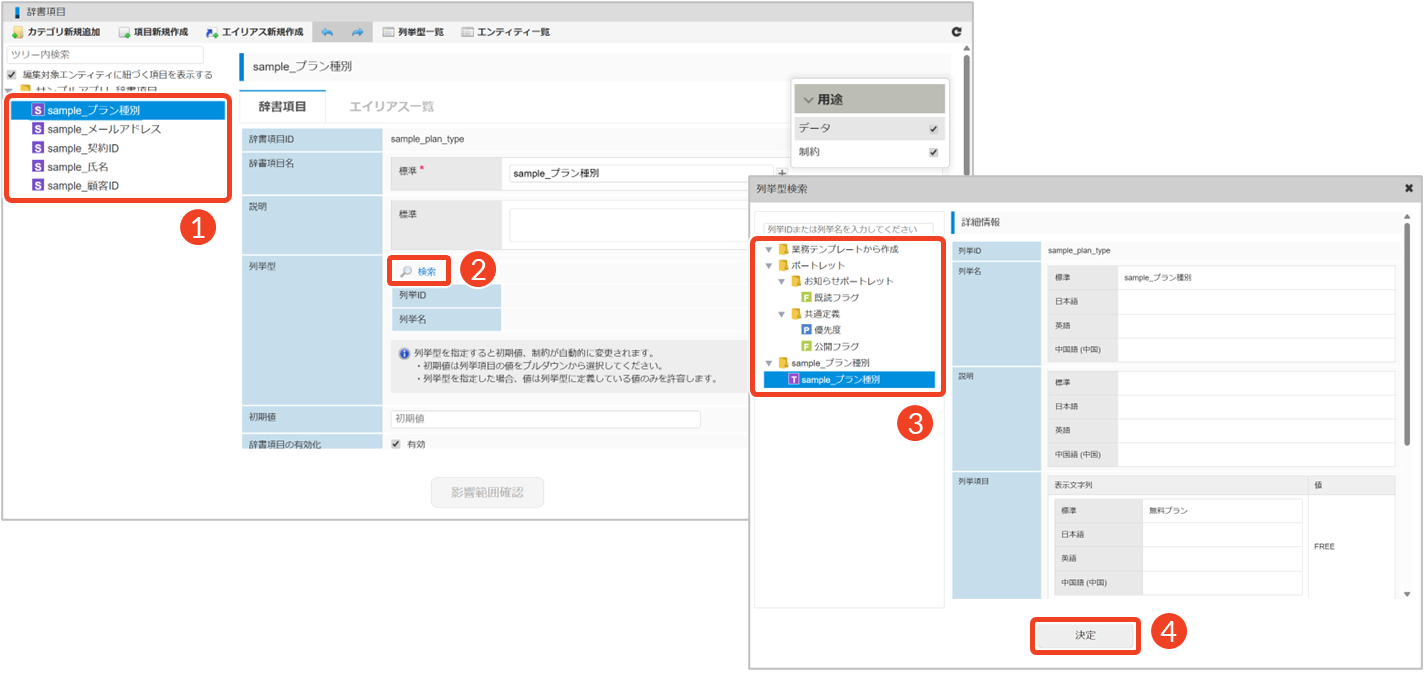Click the 項目新規作成 toolbar icon

click(125, 32)
